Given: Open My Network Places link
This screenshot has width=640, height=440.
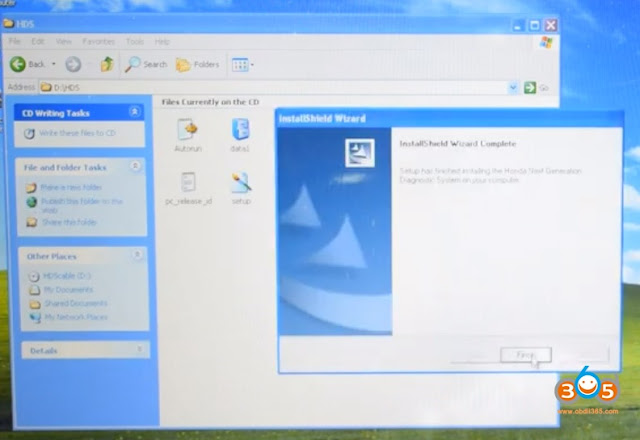Looking at the screenshot, I should pyautogui.click(x=76, y=317).
